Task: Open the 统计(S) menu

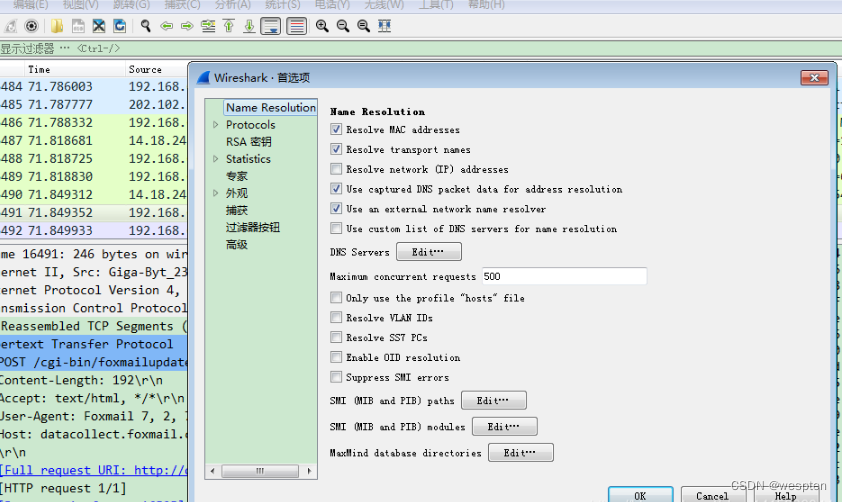Action: 282,5
